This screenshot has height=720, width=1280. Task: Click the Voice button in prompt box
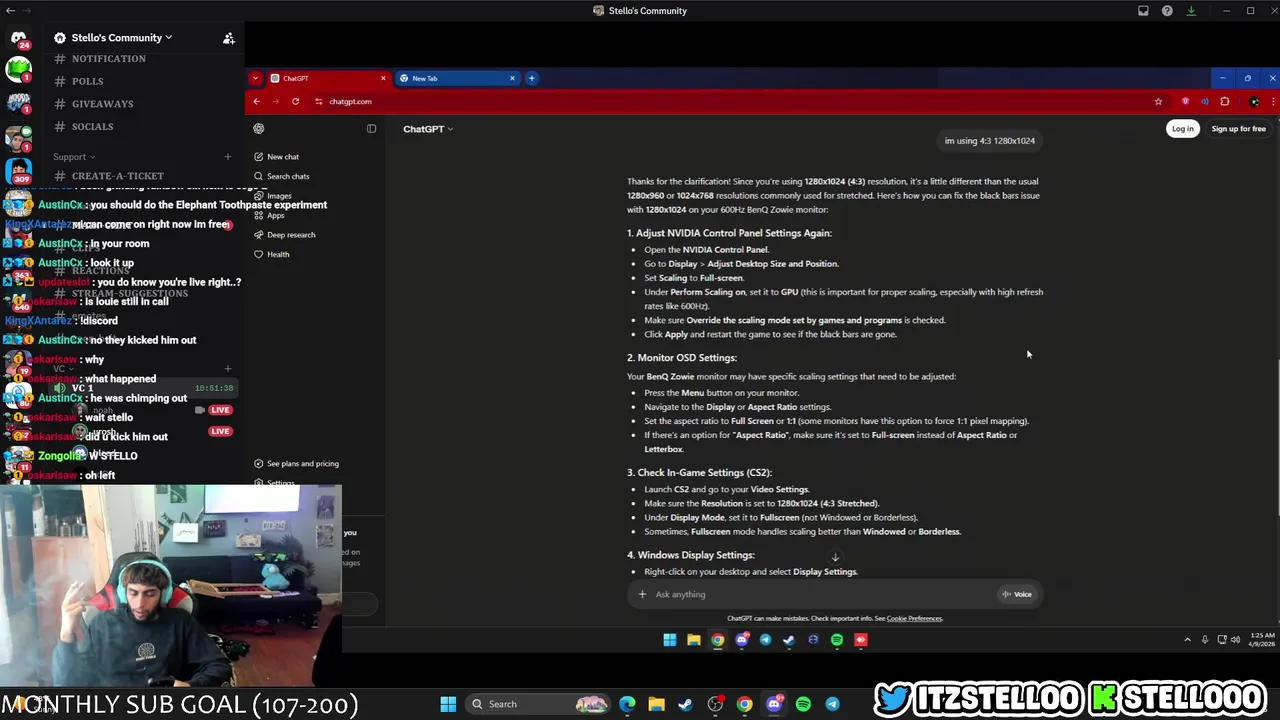point(1017,594)
